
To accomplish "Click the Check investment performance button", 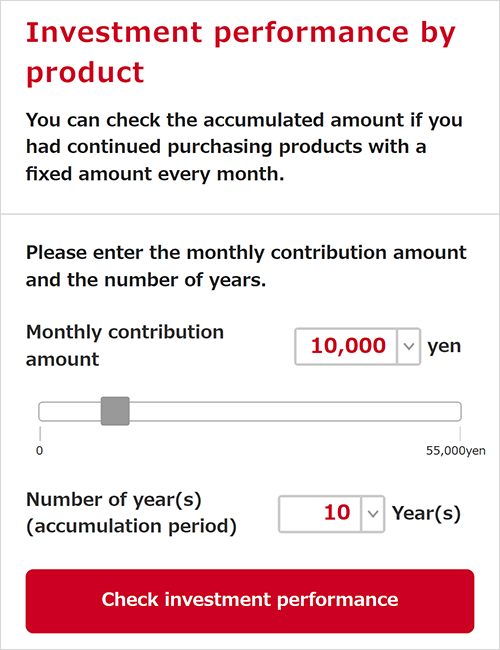I will (x=250, y=601).
